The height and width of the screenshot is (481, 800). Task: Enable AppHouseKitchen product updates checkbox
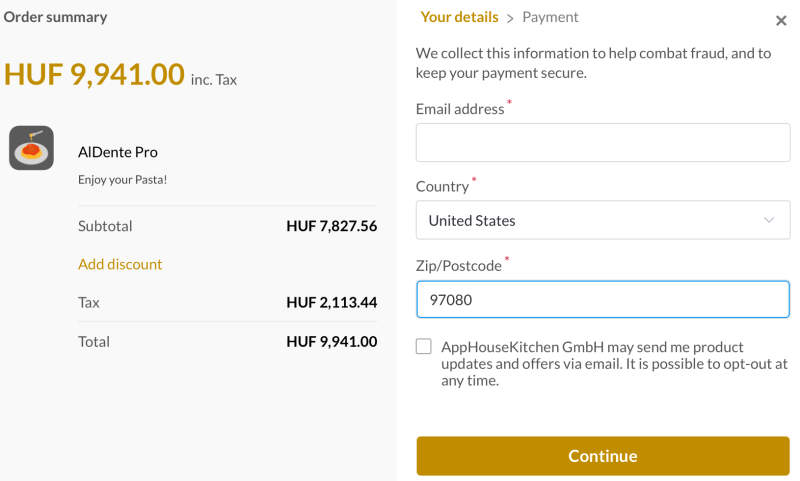423,346
